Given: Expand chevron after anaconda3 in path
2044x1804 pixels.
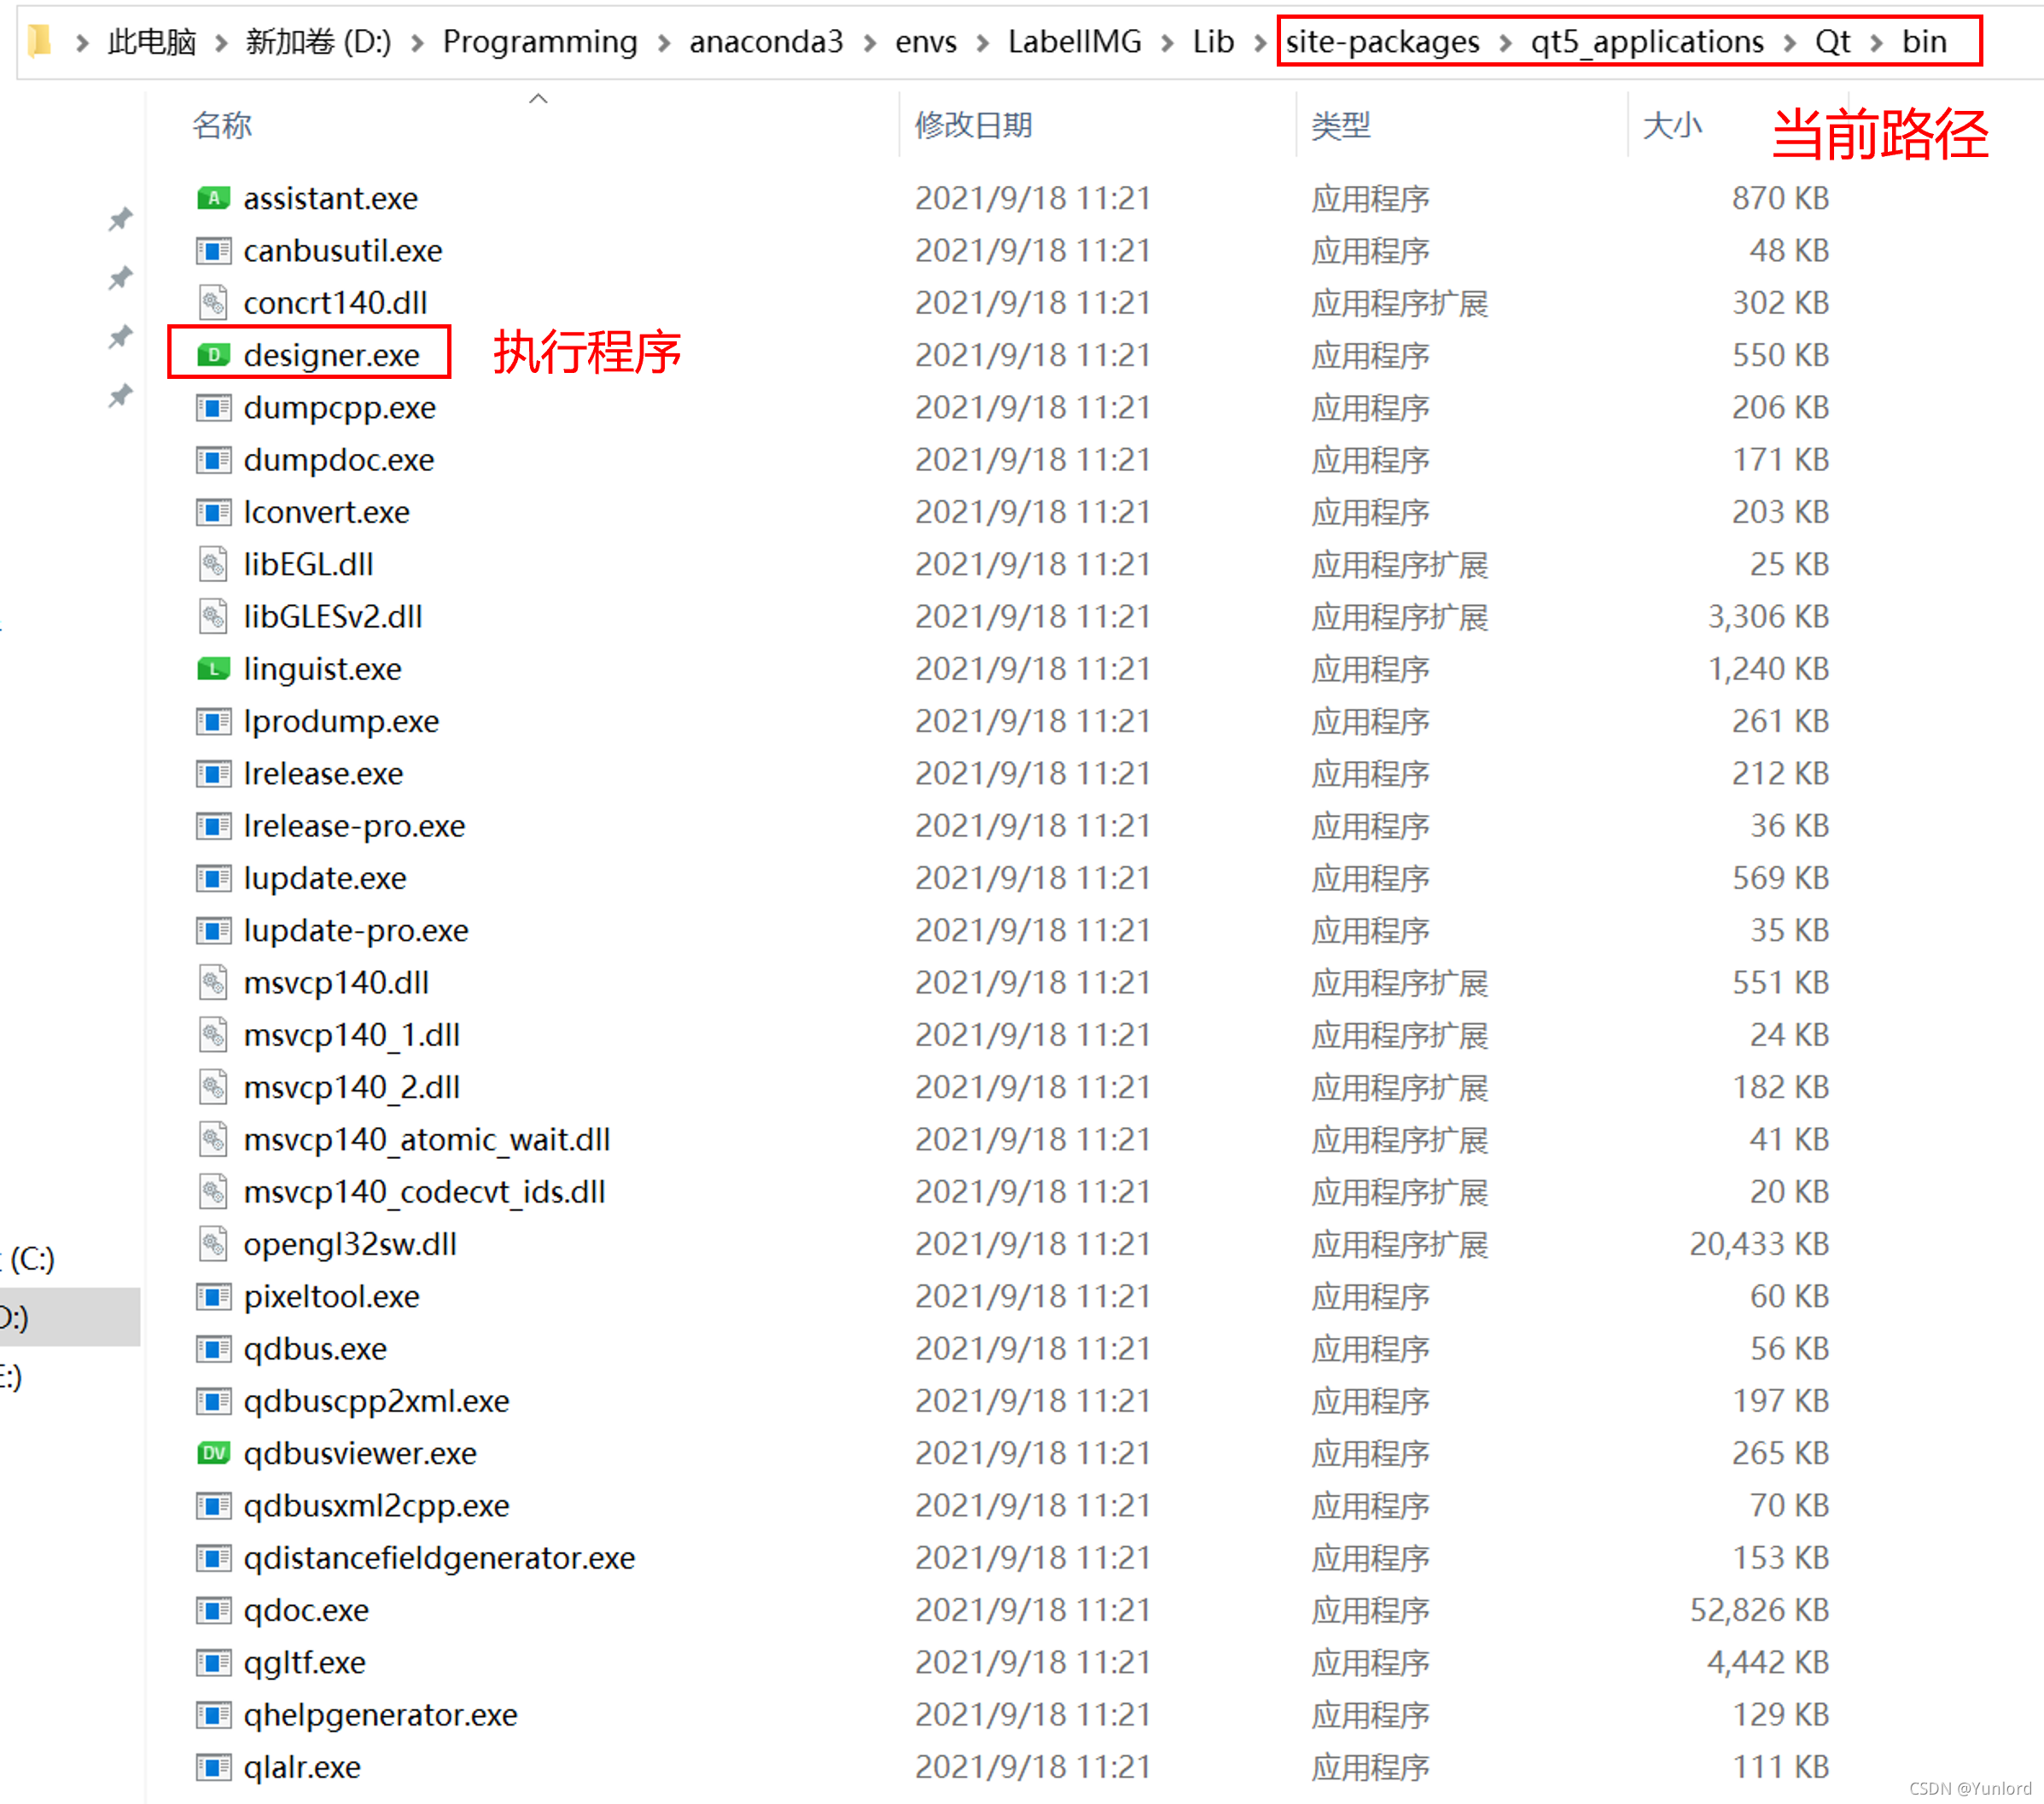Looking at the screenshot, I should [870, 42].
